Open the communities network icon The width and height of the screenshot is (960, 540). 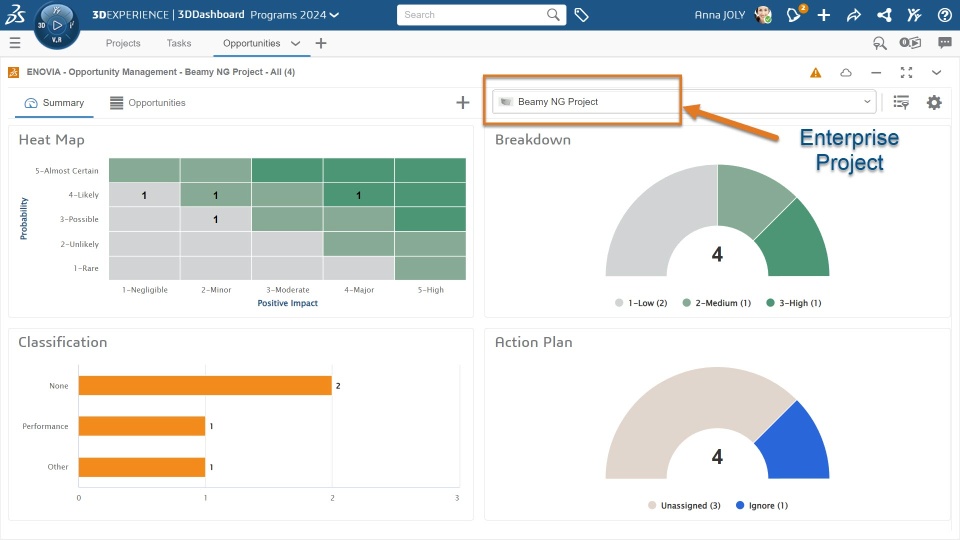[884, 15]
